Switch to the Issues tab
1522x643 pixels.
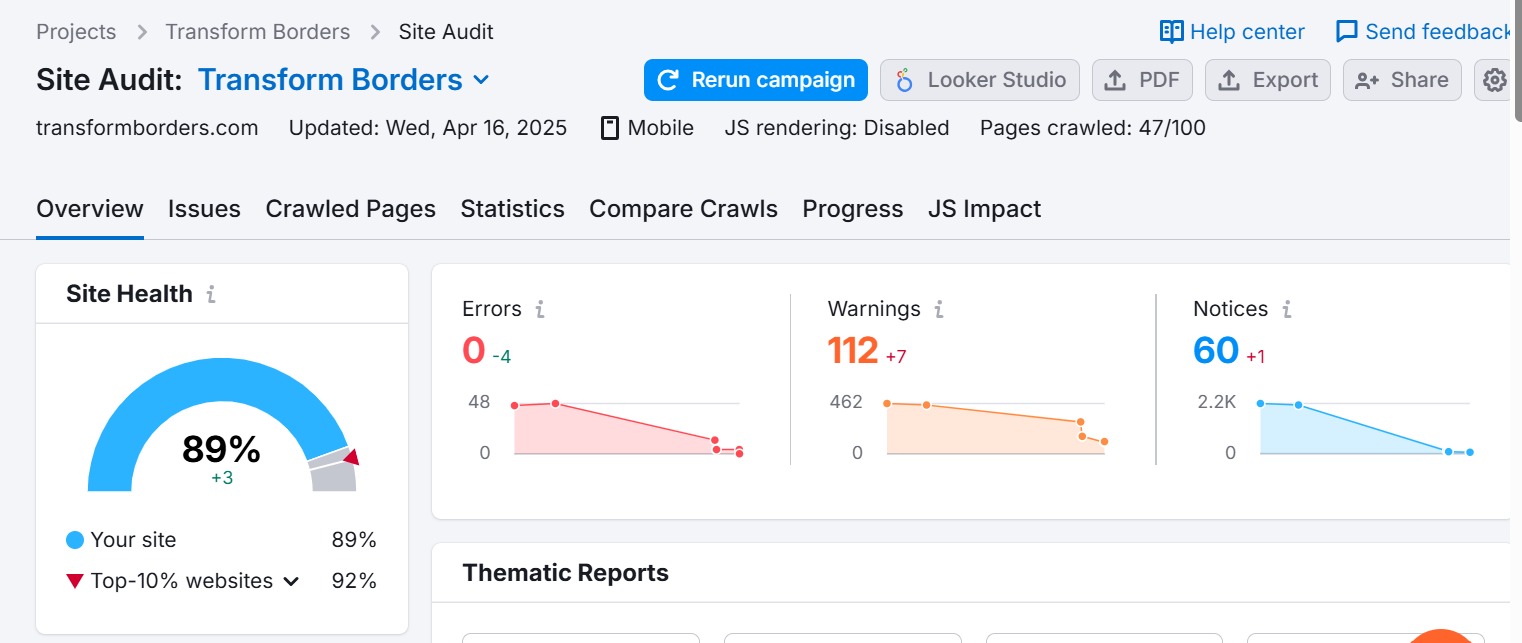click(204, 209)
